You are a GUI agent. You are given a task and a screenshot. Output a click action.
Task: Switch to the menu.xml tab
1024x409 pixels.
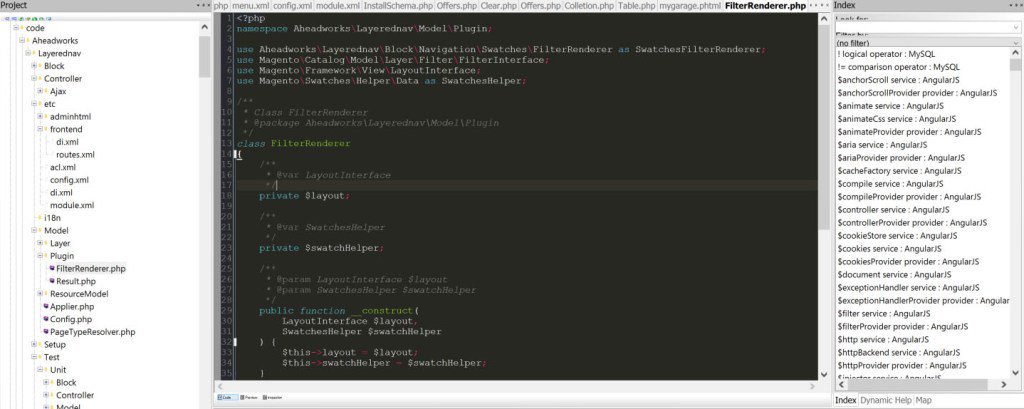point(250,6)
